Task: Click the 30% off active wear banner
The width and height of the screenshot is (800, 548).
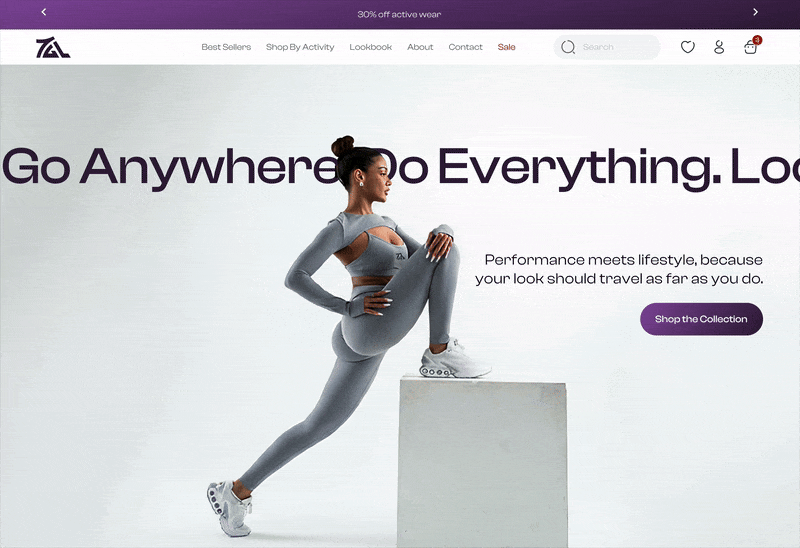Action: click(x=399, y=14)
